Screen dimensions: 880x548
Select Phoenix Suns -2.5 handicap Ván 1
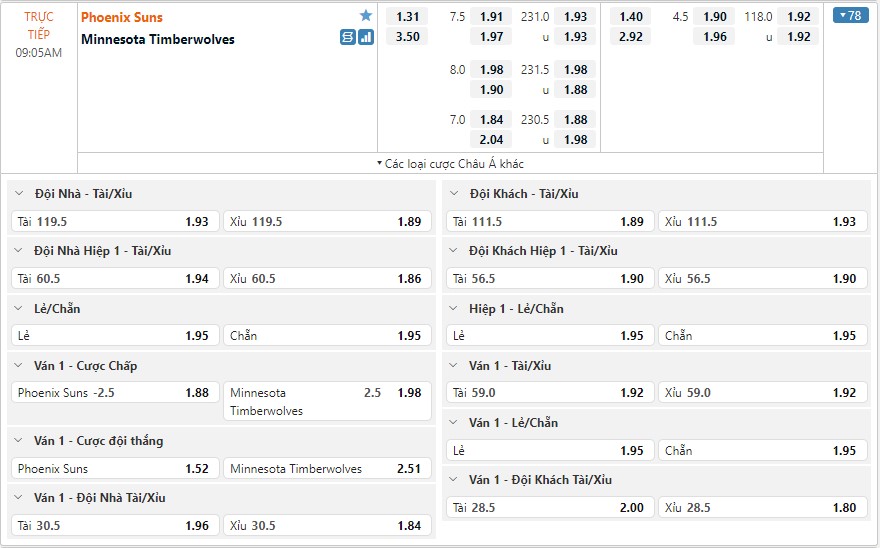pos(115,393)
